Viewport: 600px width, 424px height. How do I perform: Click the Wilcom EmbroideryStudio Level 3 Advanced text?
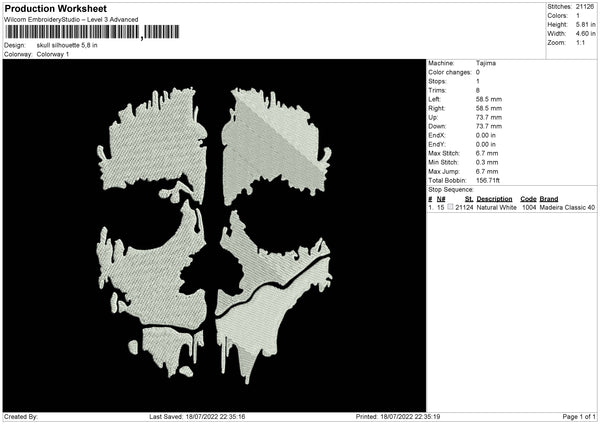(71, 20)
